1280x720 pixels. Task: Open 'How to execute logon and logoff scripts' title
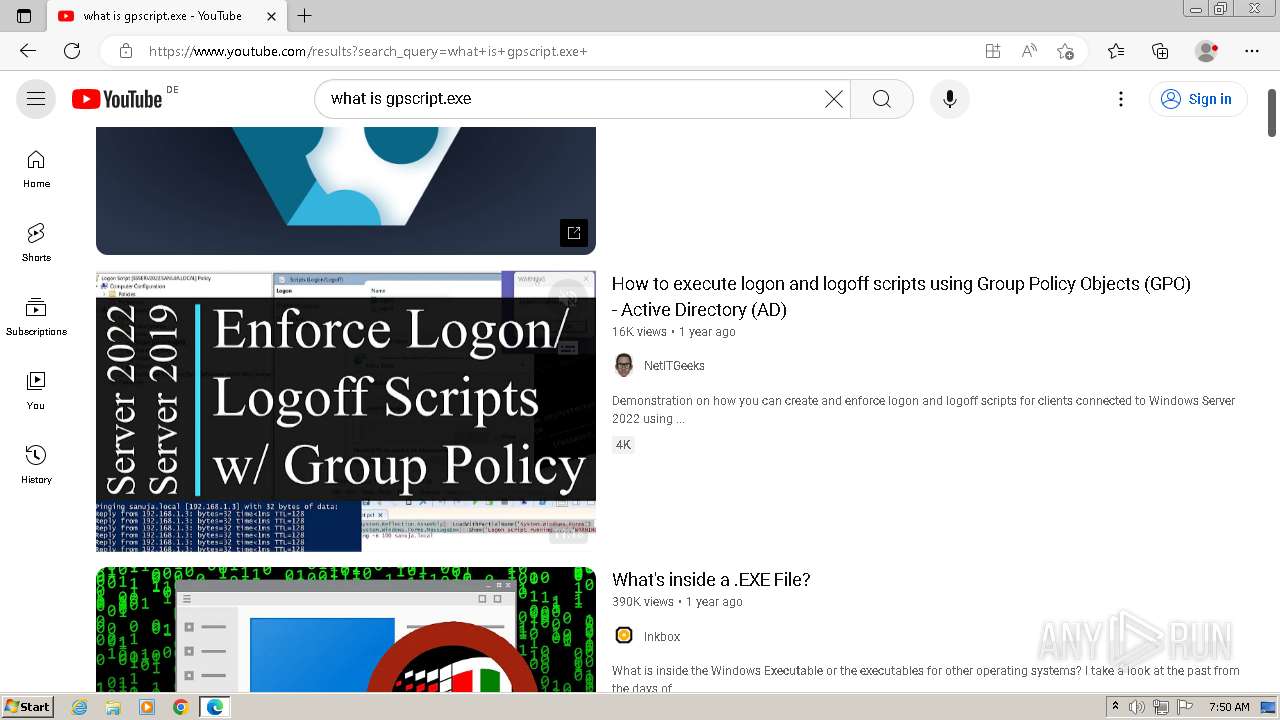tap(901, 296)
